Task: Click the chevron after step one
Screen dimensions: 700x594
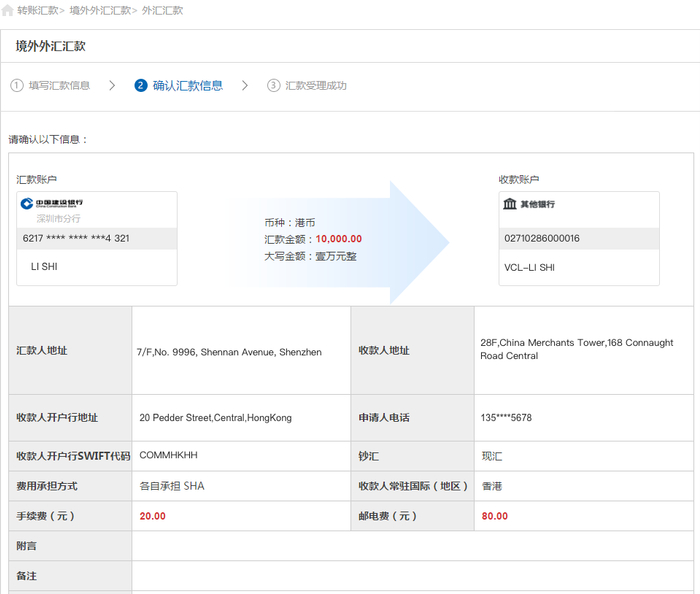Action: click(112, 86)
